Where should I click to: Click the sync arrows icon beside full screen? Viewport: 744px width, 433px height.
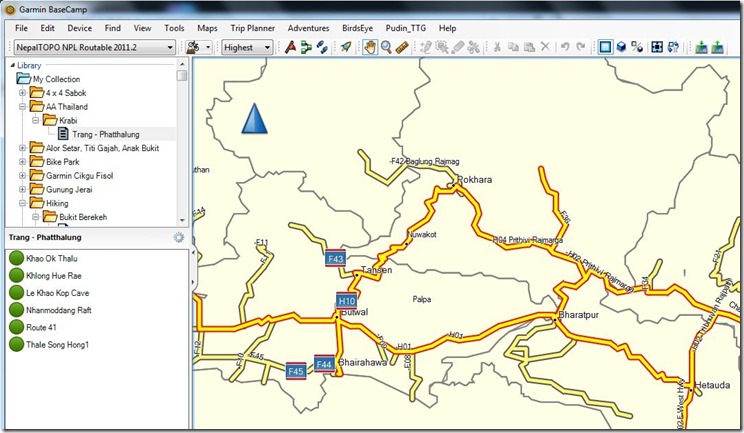tap(673, 47)
